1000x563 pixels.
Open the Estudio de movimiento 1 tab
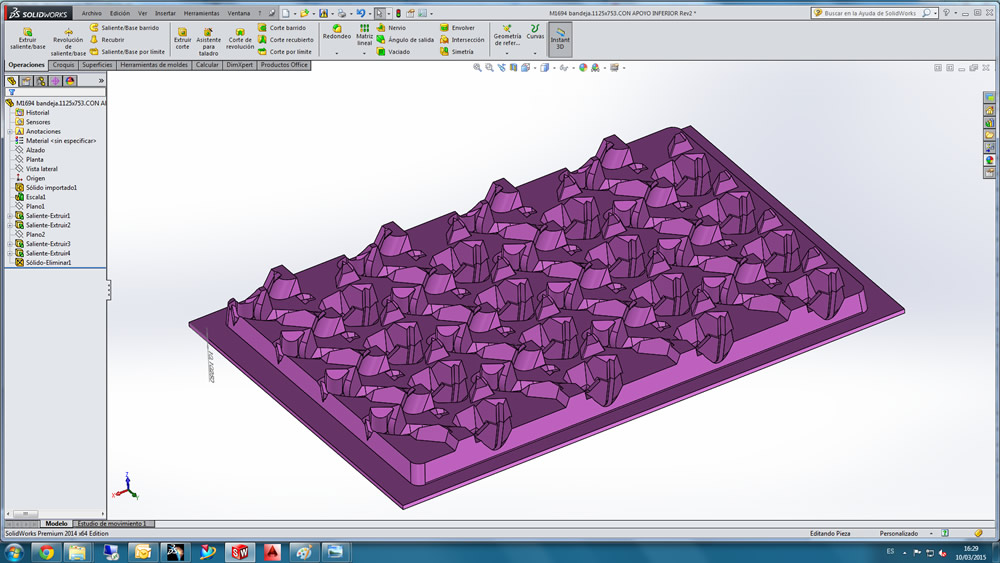coord(112,523)
